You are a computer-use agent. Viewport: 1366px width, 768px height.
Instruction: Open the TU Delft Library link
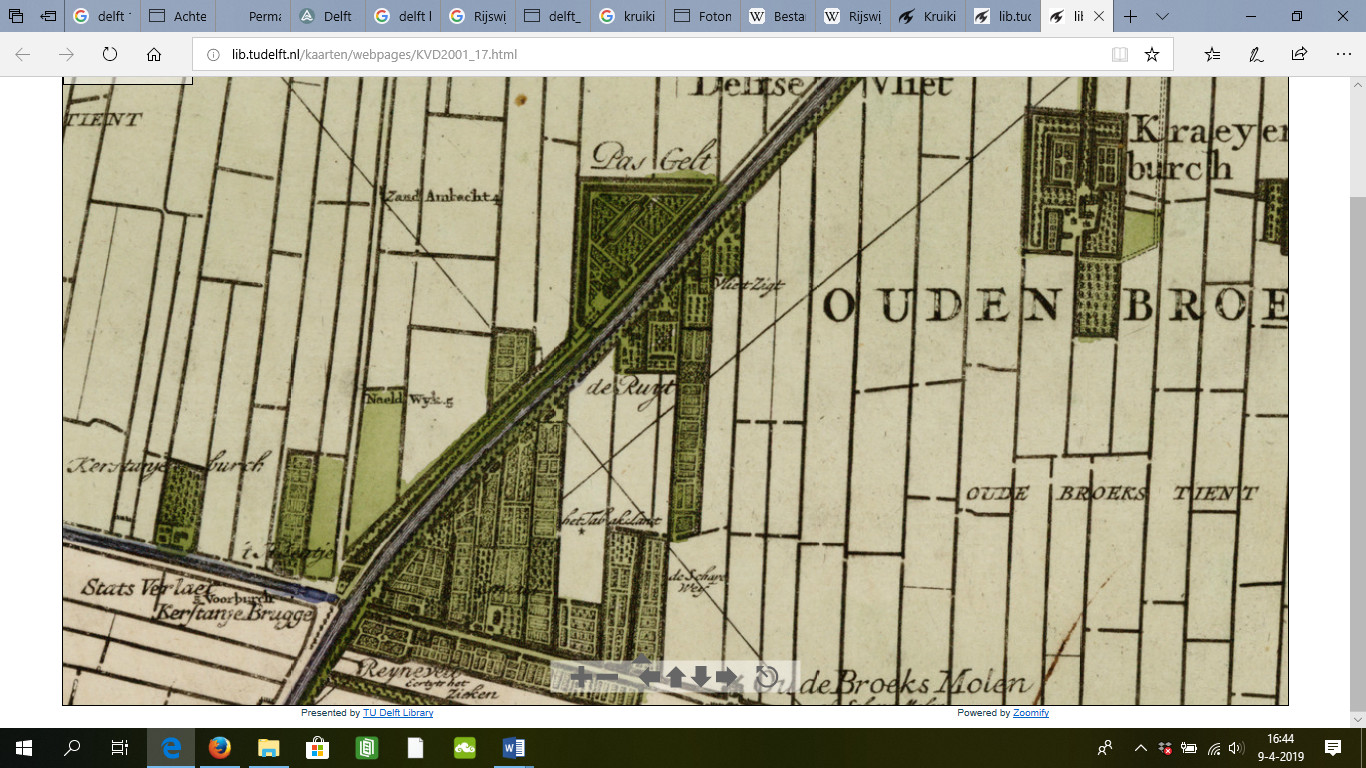(397, 713)
